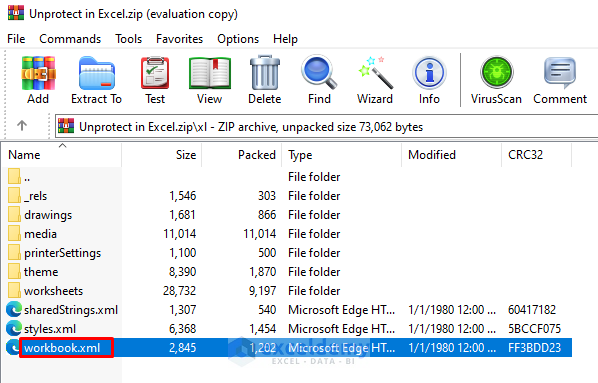Launch the Wizard wand tool
The width and height of the screenshot is (598, 383).
coord(375,73)
